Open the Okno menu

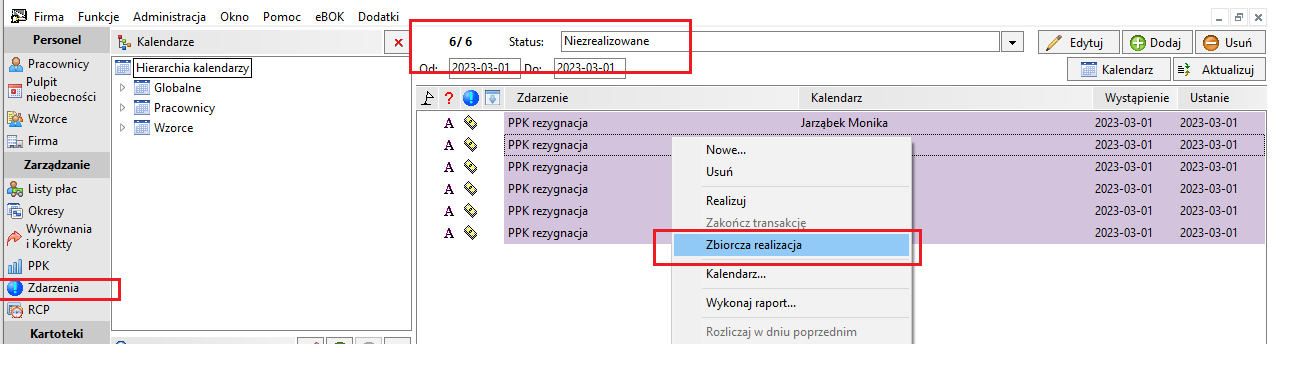(235, 17)
